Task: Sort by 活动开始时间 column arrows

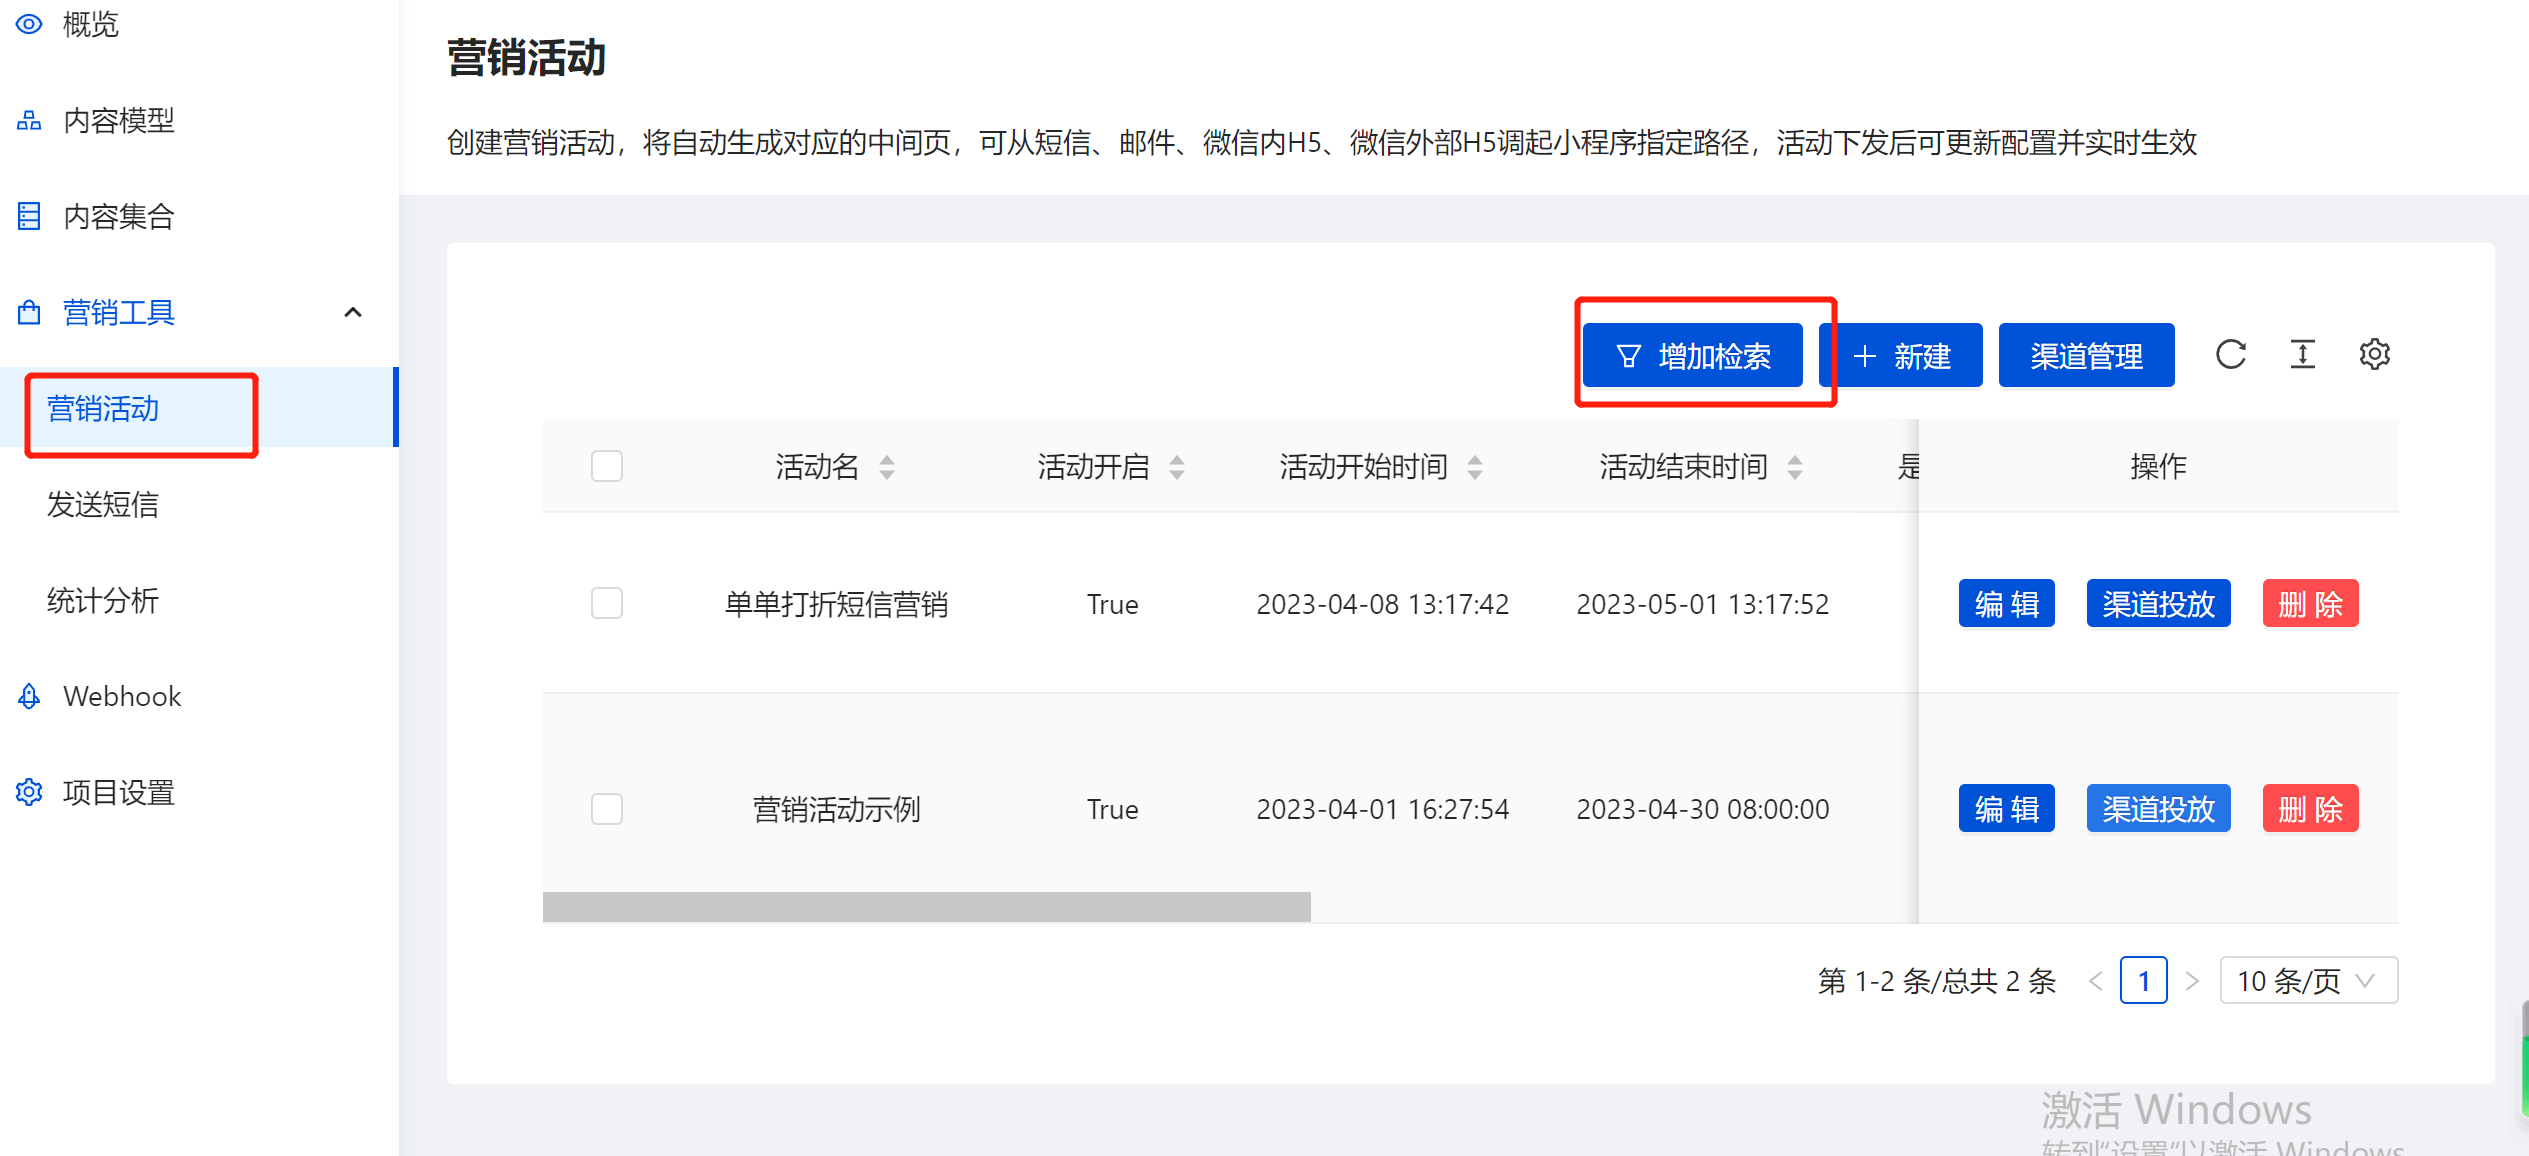Action: 1474,467
